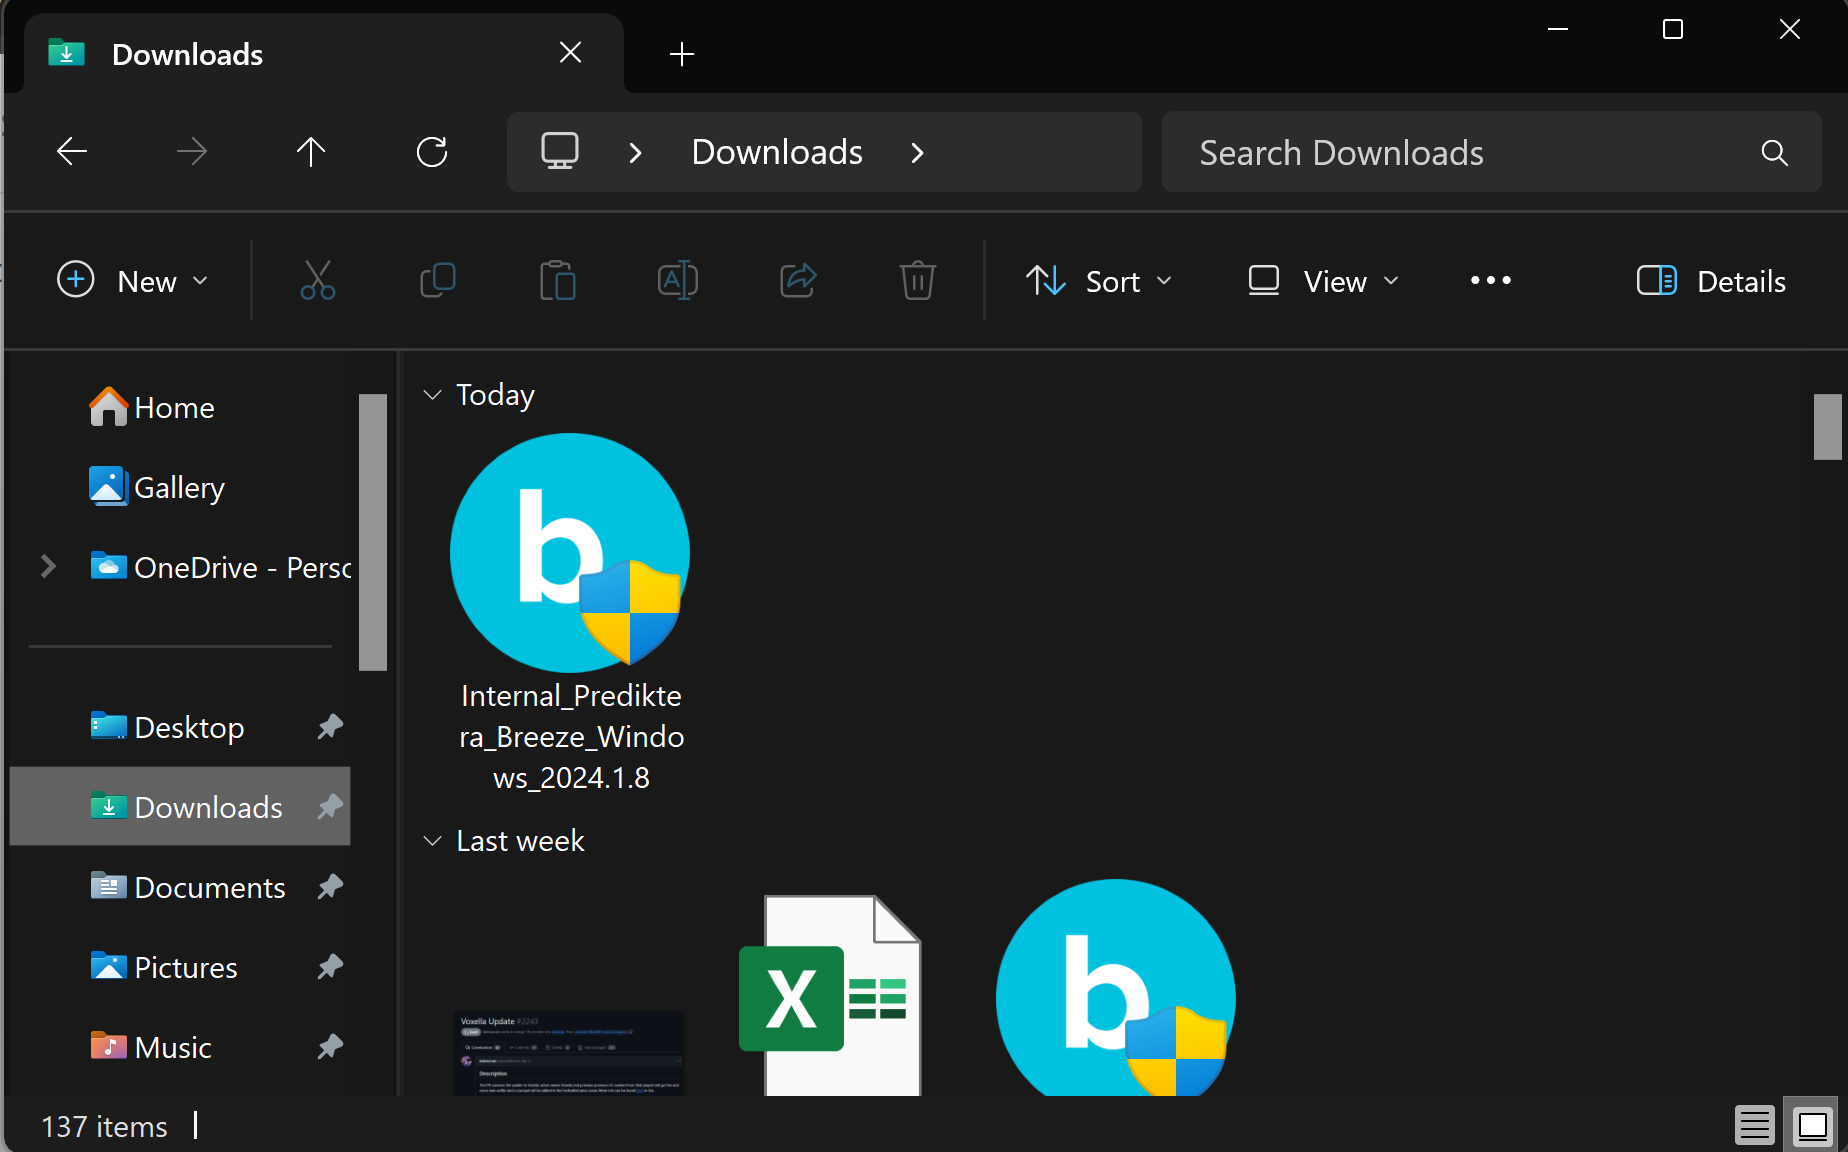Click the Refresh icon
The image size is (1848, 1152).
pos(432,152)
